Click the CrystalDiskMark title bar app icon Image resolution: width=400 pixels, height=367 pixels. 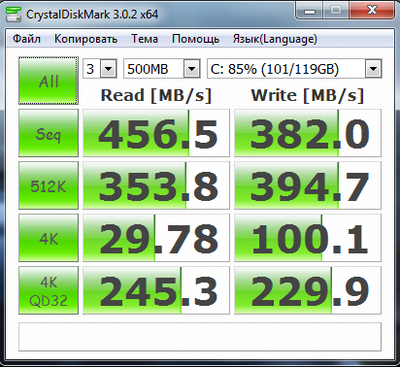pos(14,14)
